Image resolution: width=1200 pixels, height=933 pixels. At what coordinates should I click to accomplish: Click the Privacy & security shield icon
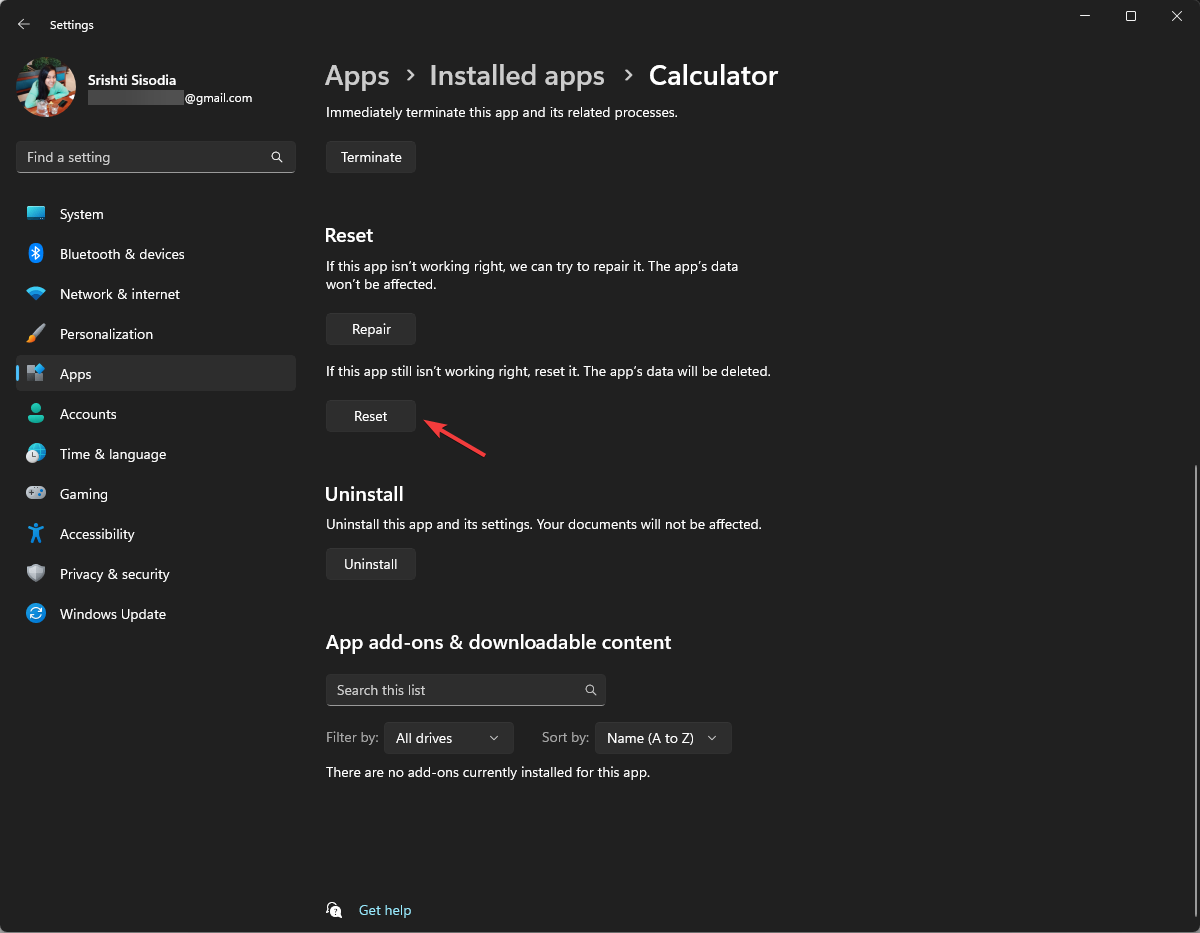(x=36, y=574)
